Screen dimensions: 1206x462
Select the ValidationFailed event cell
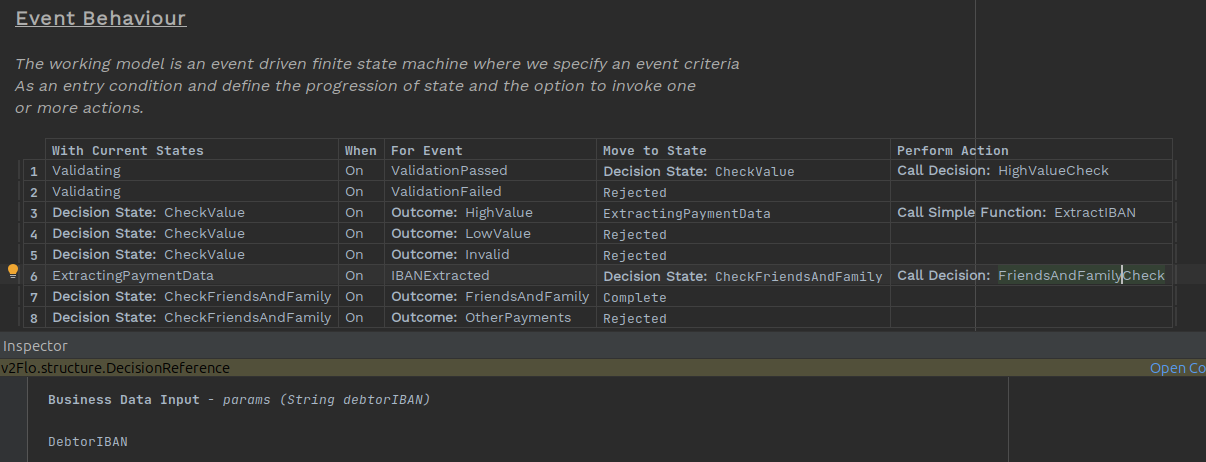[x=446, y=192]
